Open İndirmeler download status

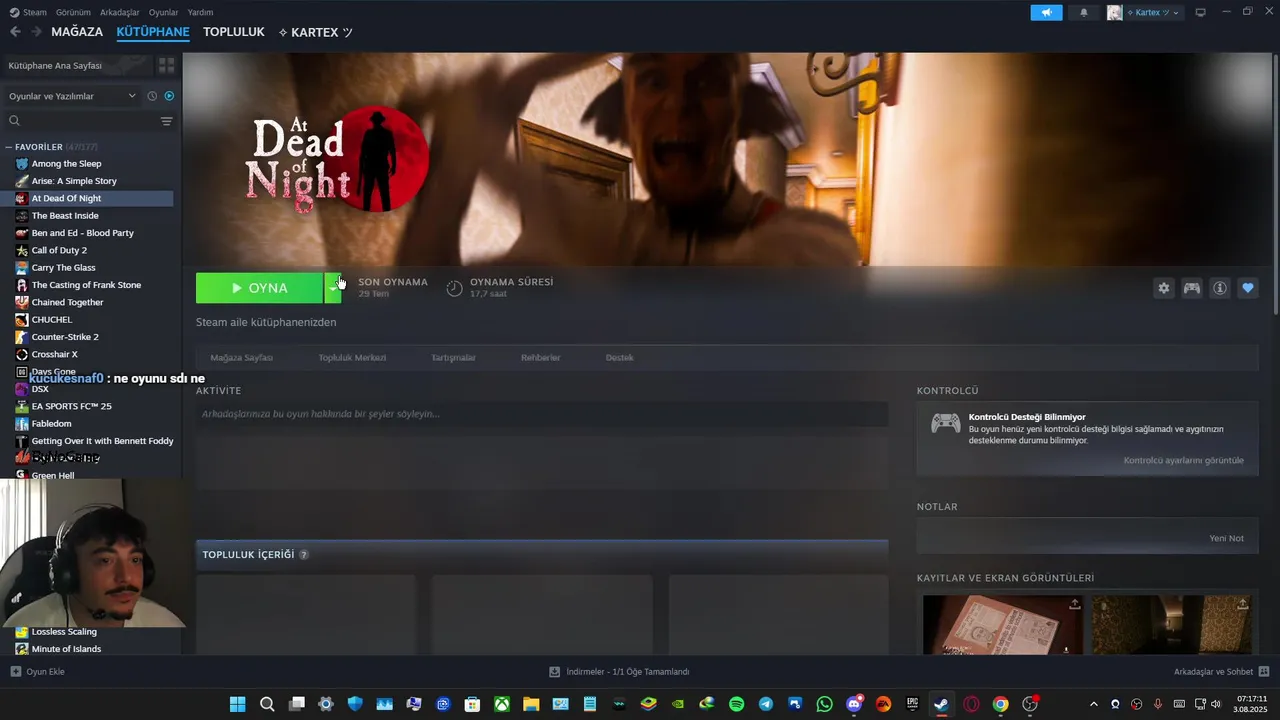click(619, 672)
